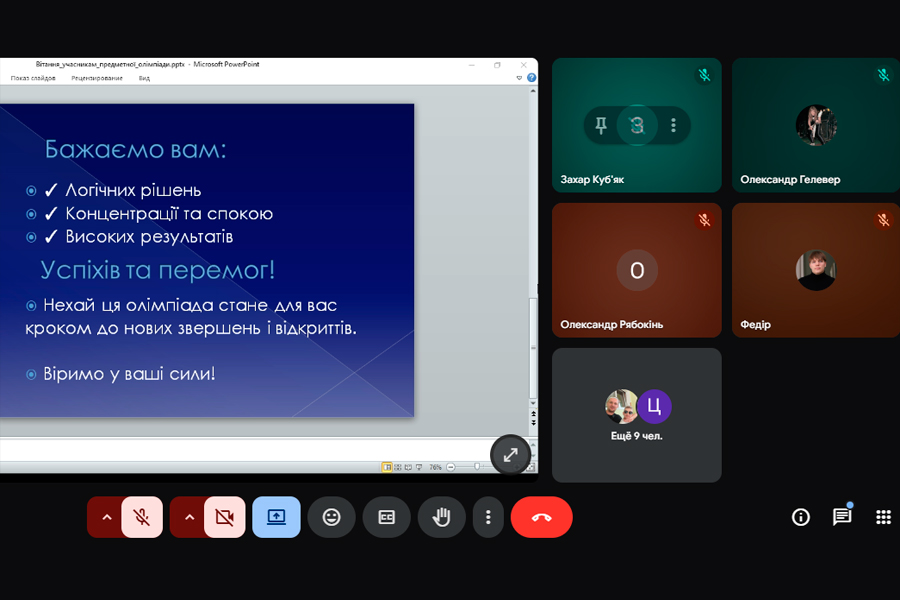Collapse the PowerPoint ribbon arrow

(519, 78)
